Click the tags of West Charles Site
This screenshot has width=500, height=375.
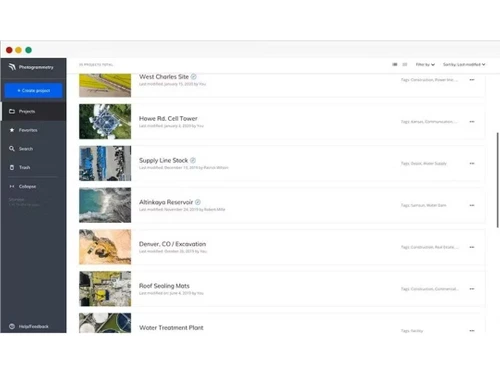[429, 80]
